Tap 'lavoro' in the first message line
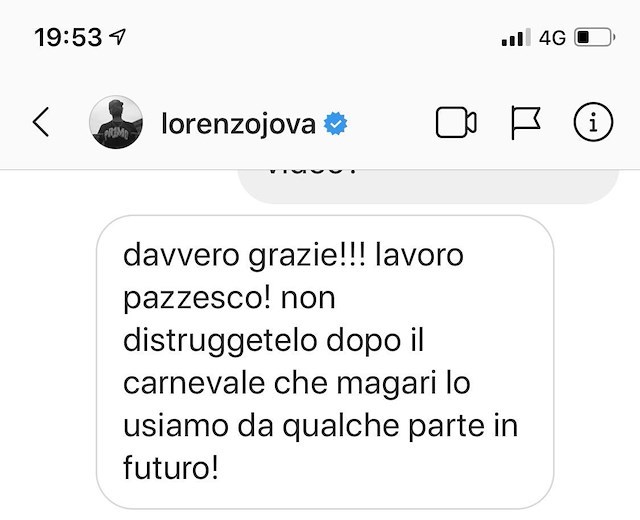This screenshot has width=640, height=520. point(419,256)
